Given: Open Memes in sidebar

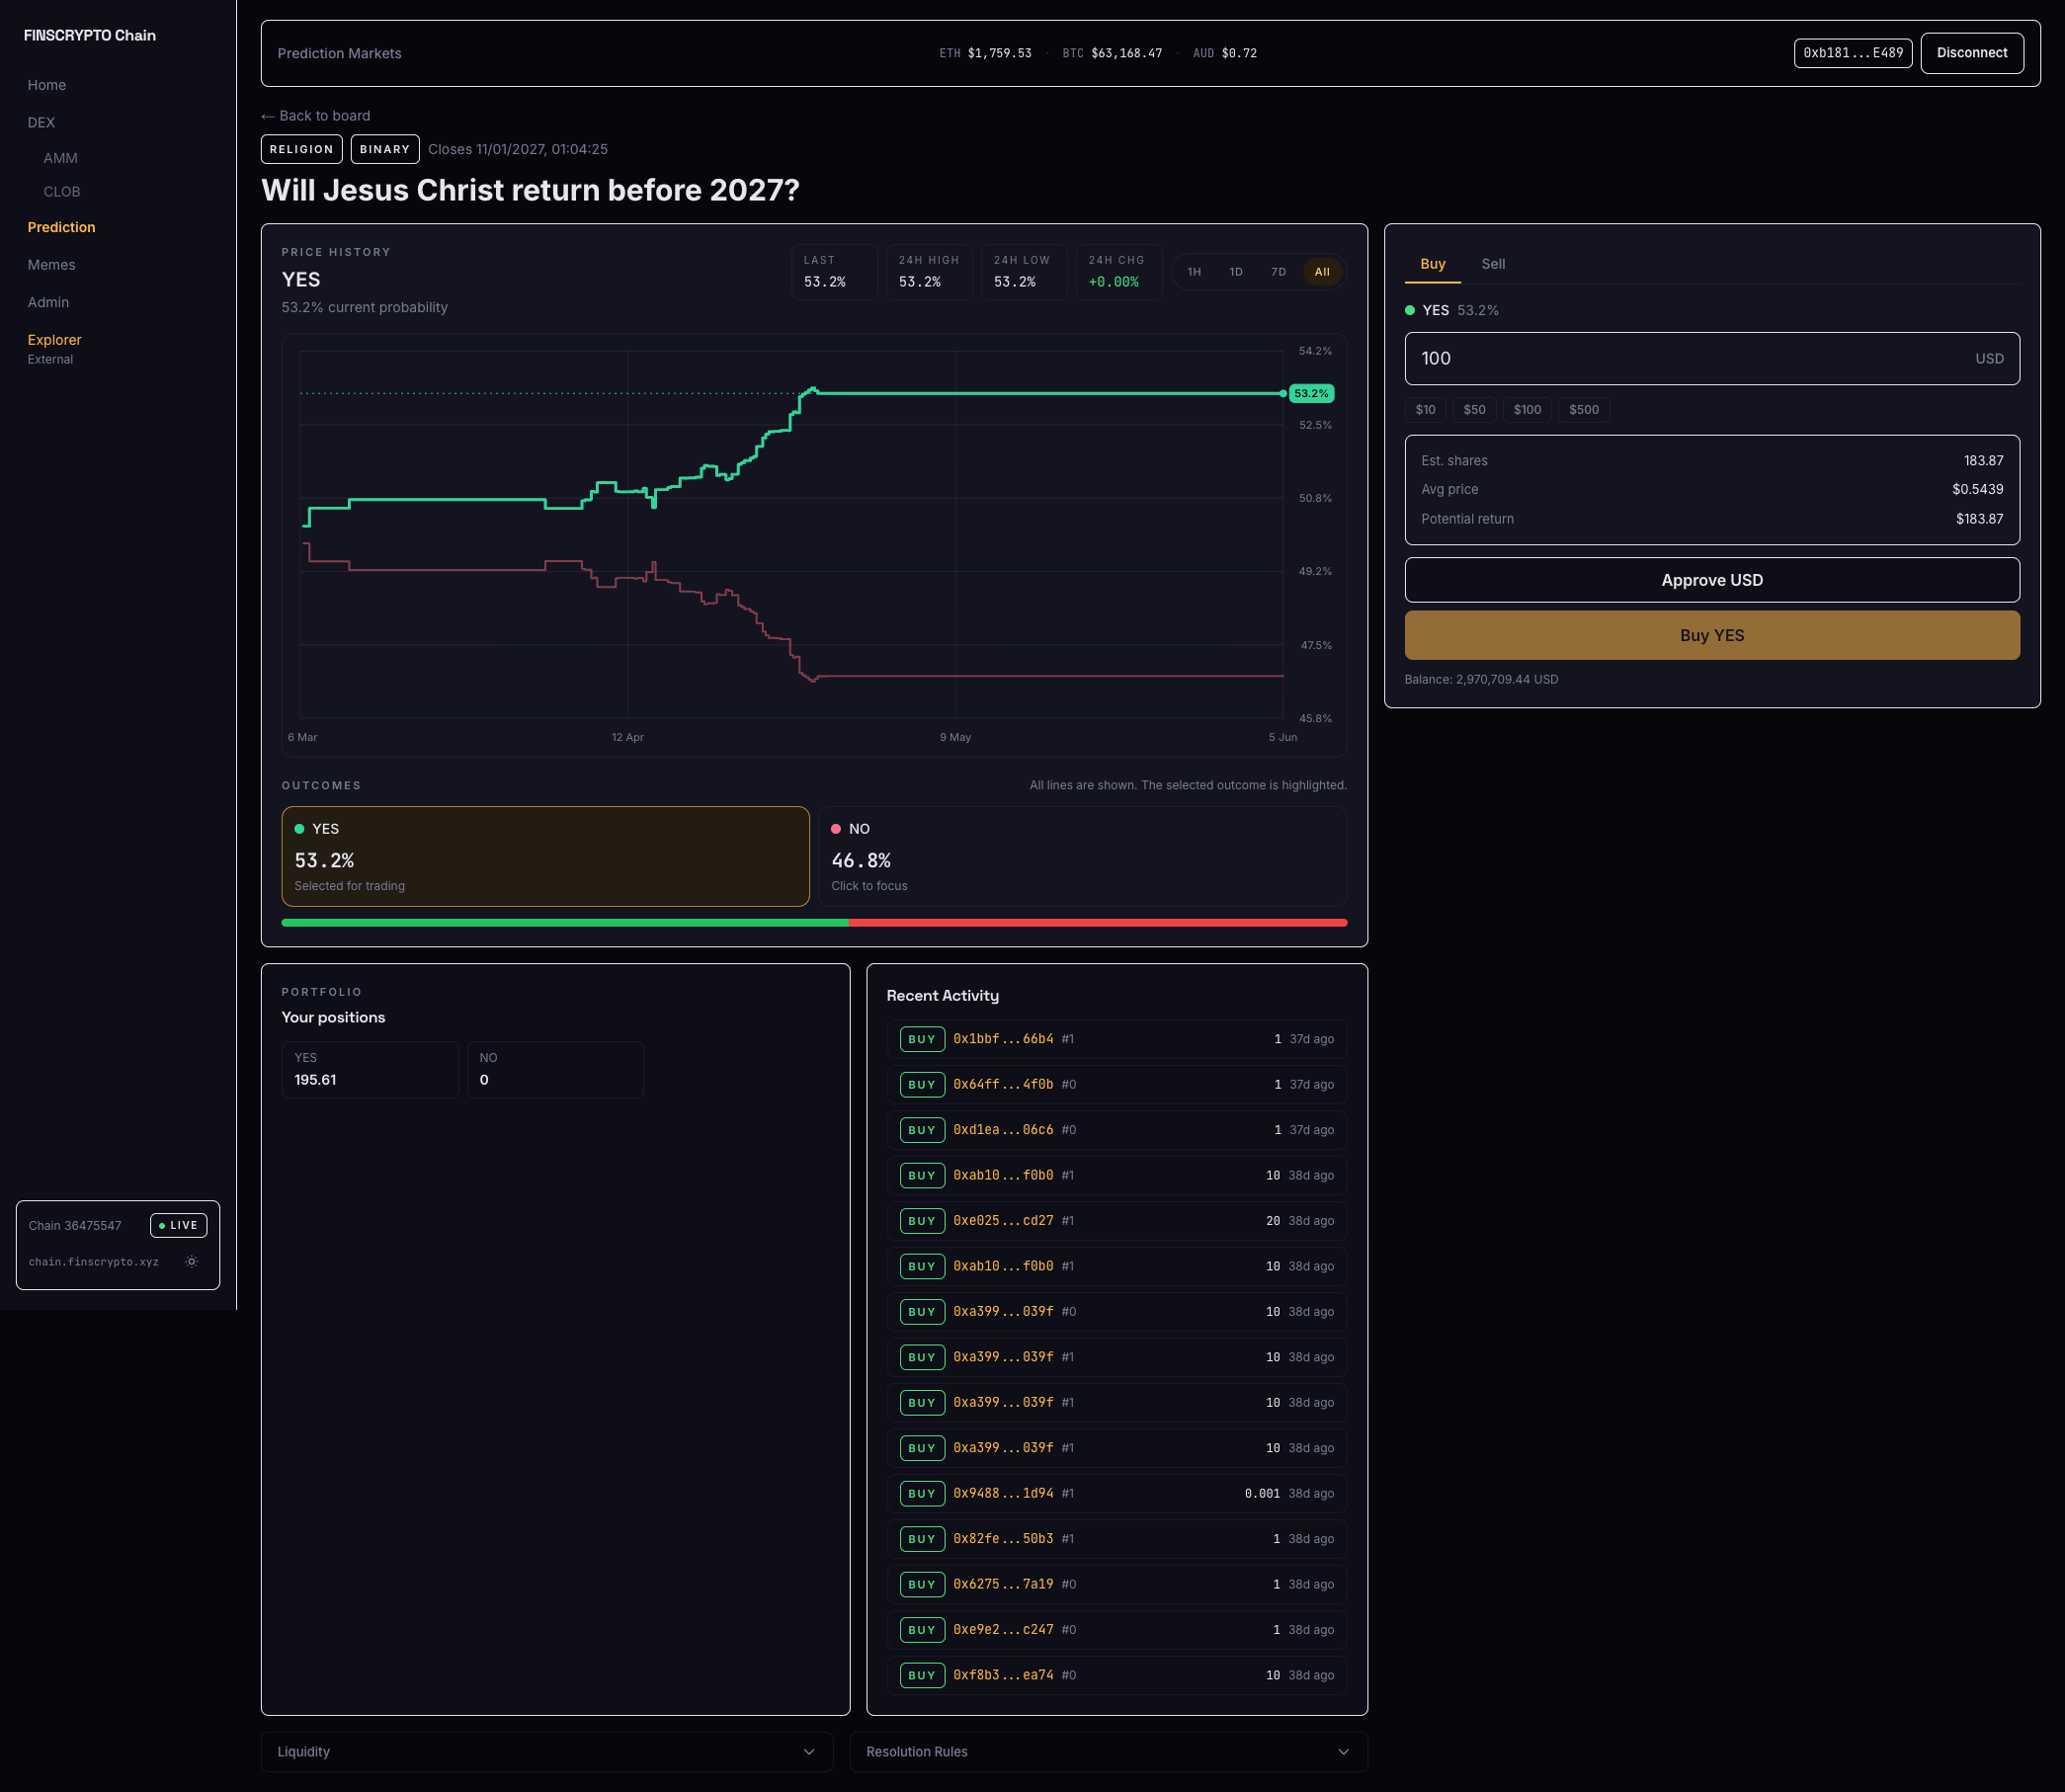Looking at the screenshot, I should (52, 265).
